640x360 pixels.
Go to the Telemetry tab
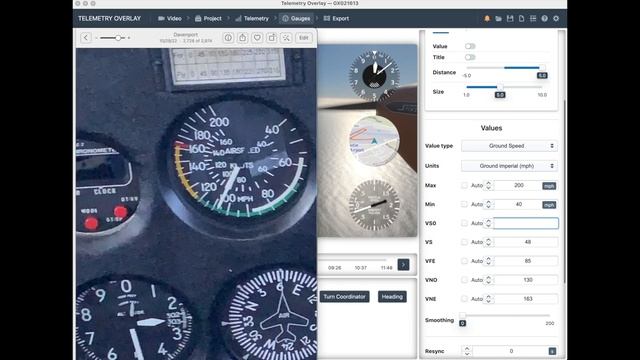[252, 18]
